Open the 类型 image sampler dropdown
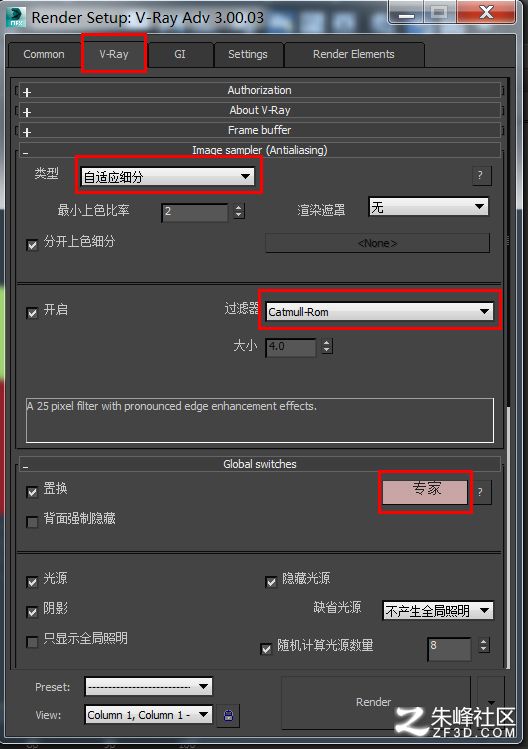This screenshot has height=749, width=528. 168,176
